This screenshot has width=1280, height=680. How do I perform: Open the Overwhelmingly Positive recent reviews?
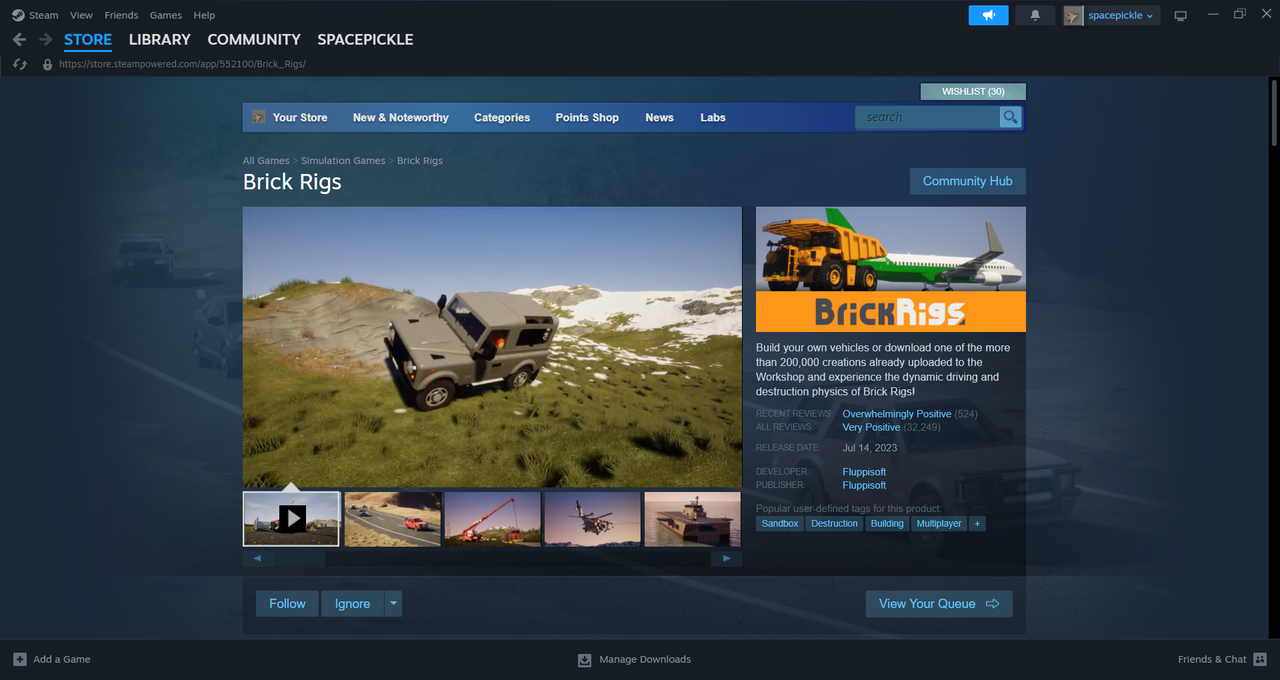tap(897, 414)
